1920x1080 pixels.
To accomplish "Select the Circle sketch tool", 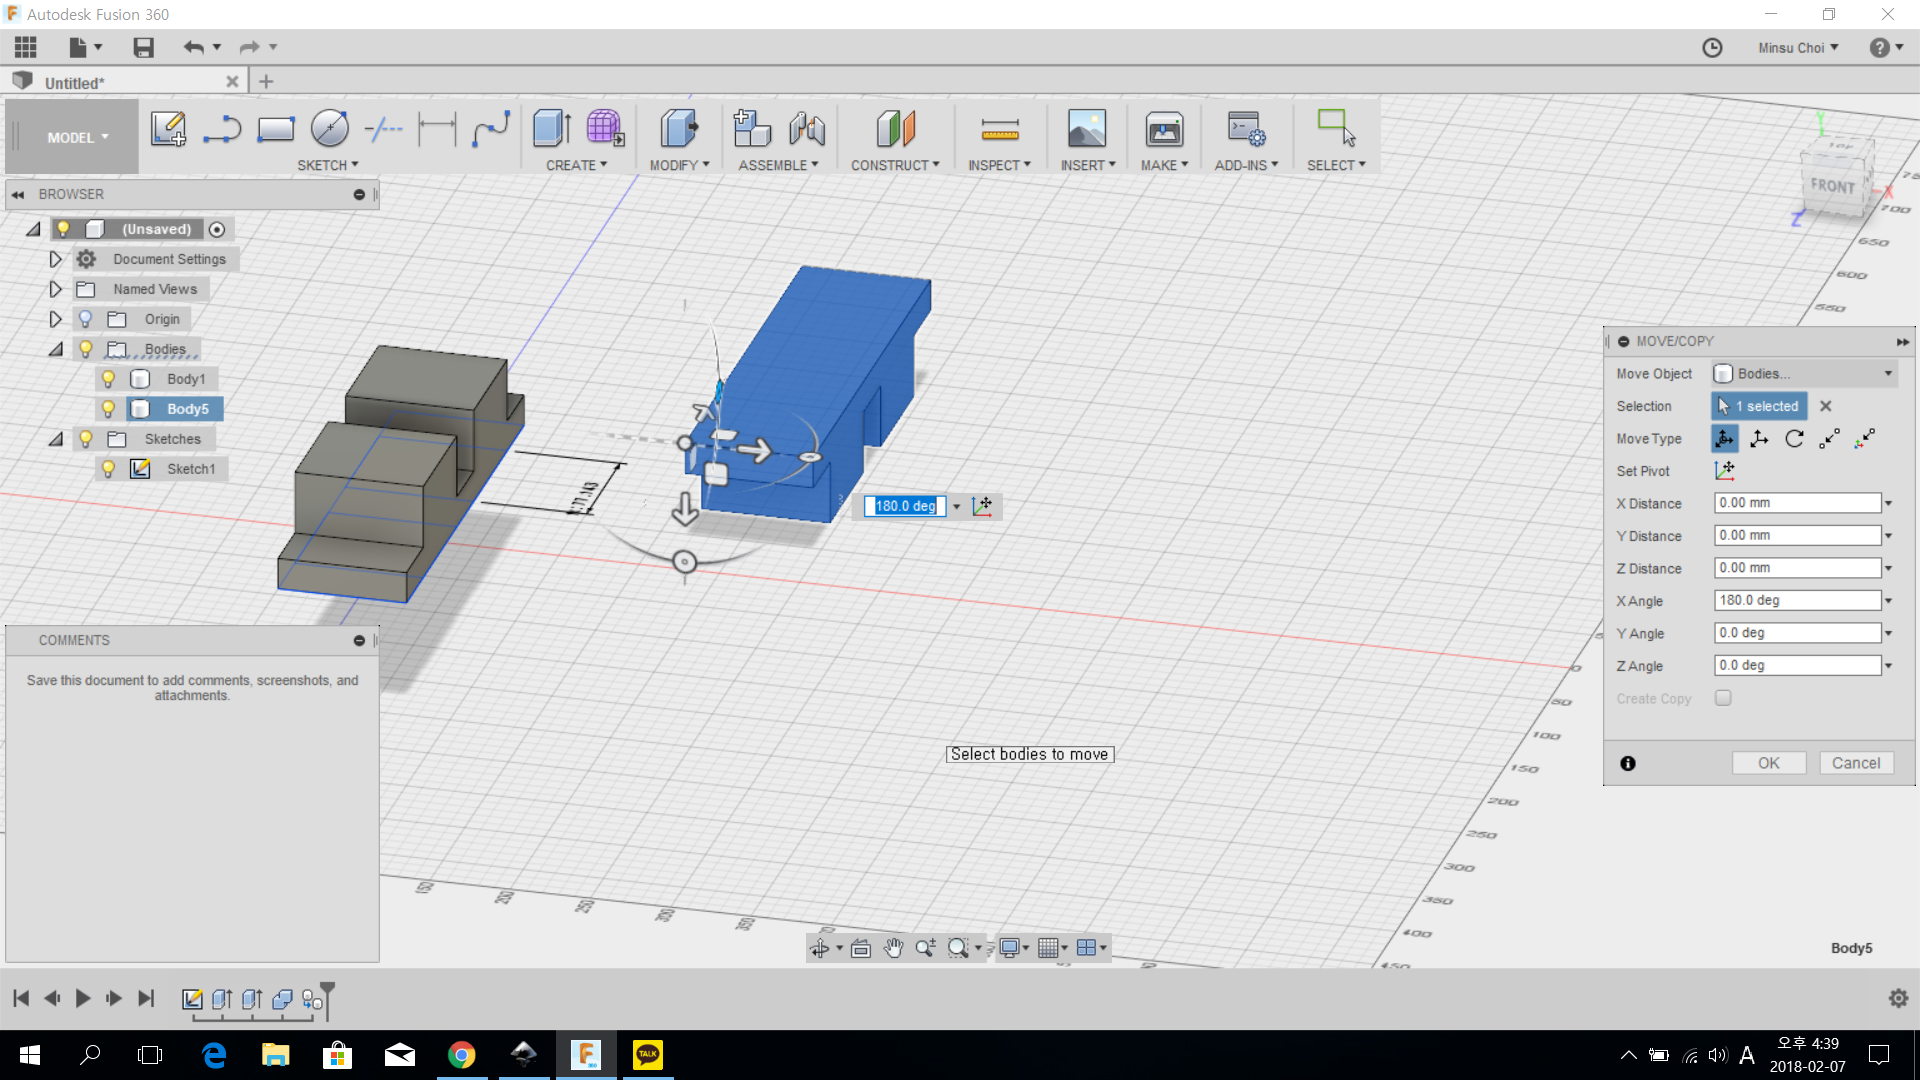I will tap(330, 129).
